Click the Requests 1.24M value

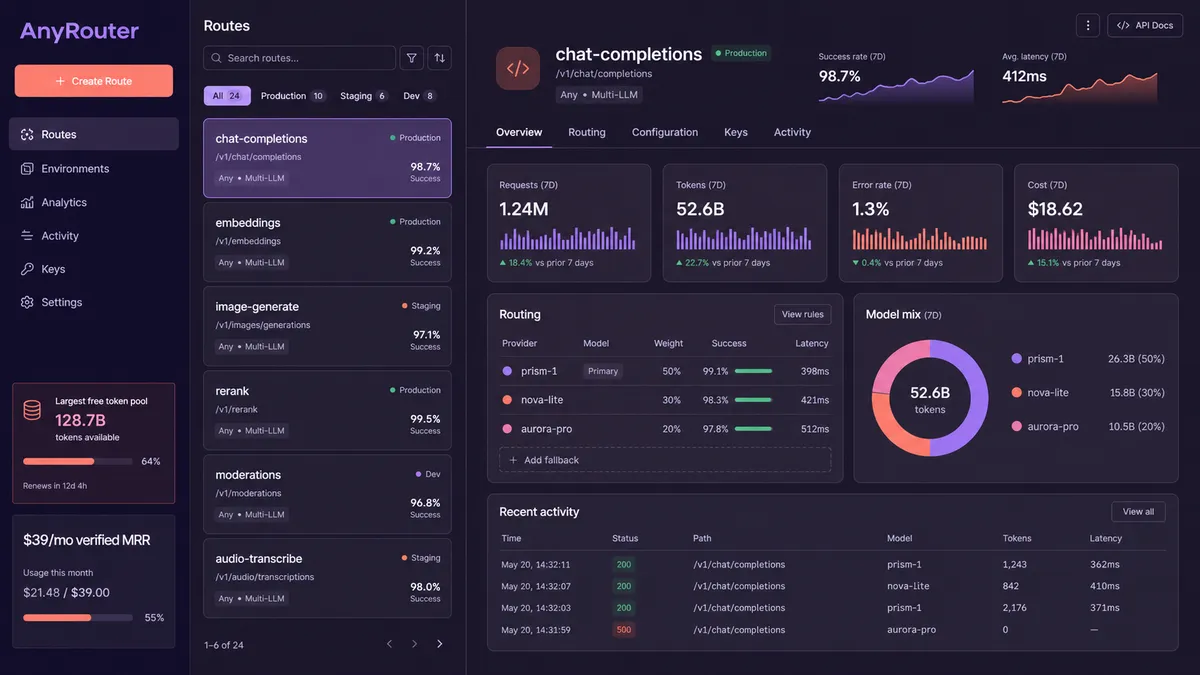point(524,209)
